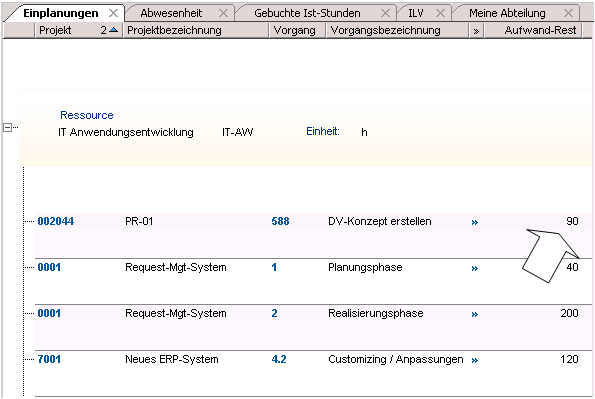Open the Meine Abteilung tab

tap(507, 13)
